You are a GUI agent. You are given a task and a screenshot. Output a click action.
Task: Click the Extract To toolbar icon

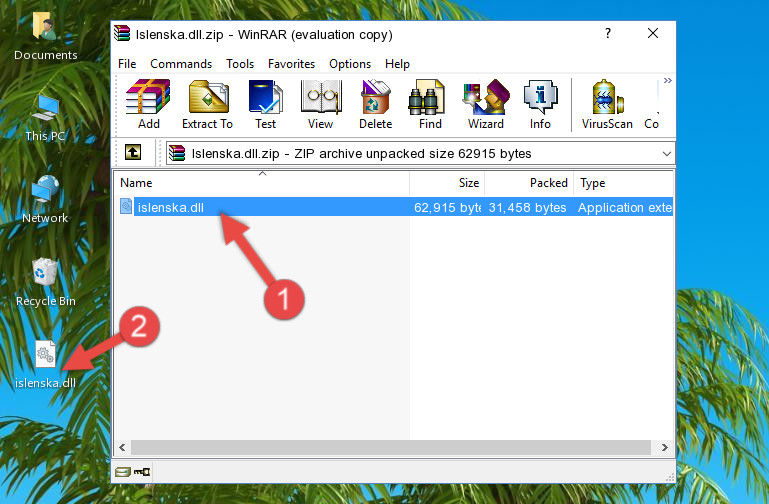[x=207, y=104]
